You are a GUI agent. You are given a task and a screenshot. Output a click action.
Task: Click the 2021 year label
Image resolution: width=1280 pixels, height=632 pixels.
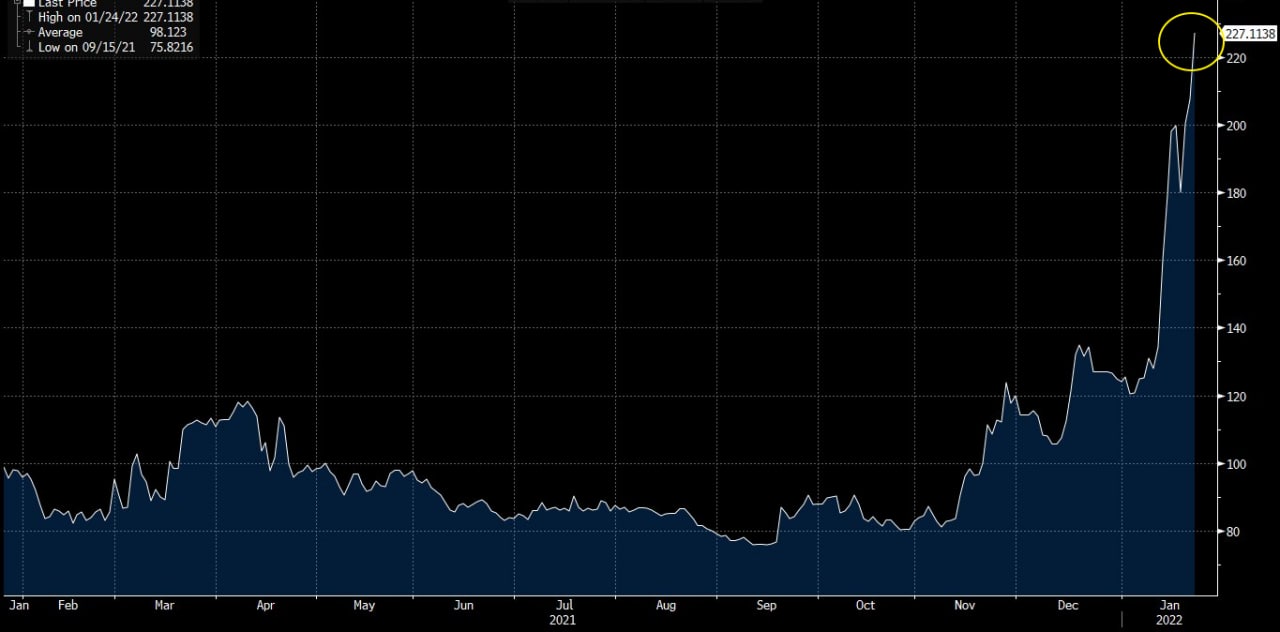(563, 620)
